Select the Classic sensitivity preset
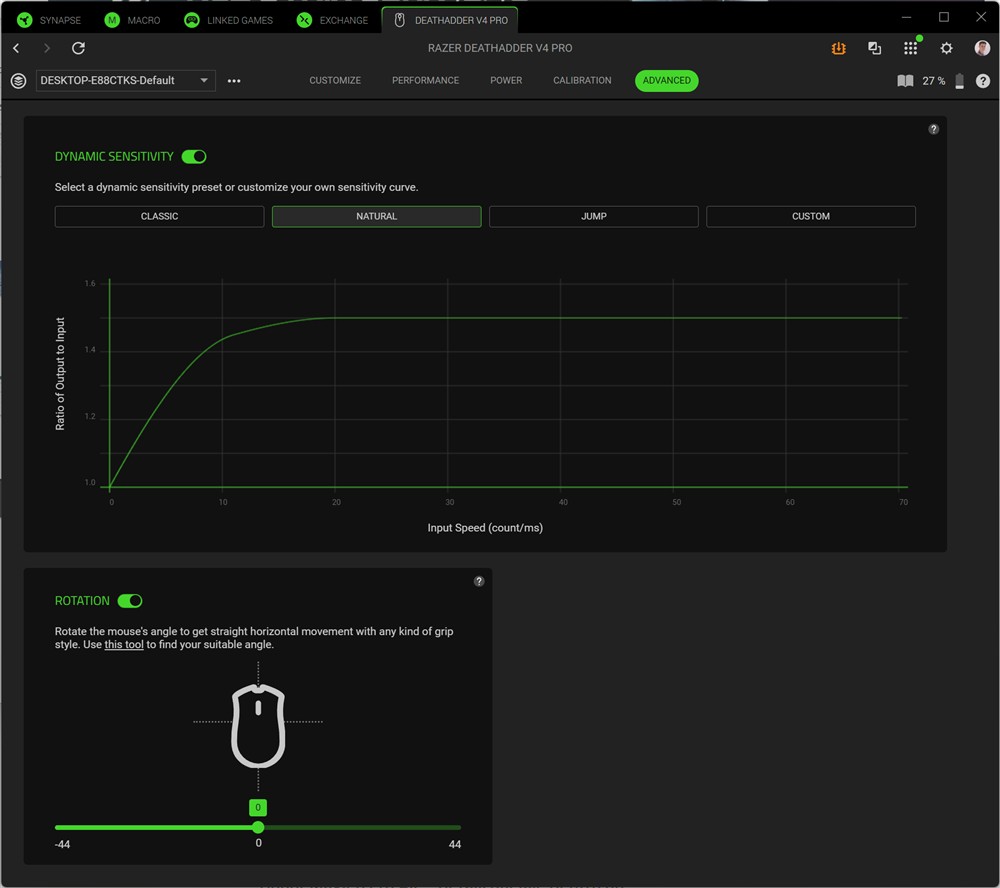The image size is (1000, 888). (x=159, y=216)
